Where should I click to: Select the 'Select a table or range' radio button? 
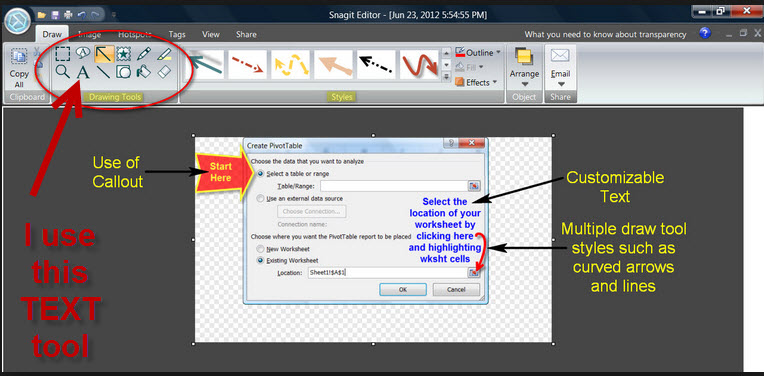[x=261, y=173]
